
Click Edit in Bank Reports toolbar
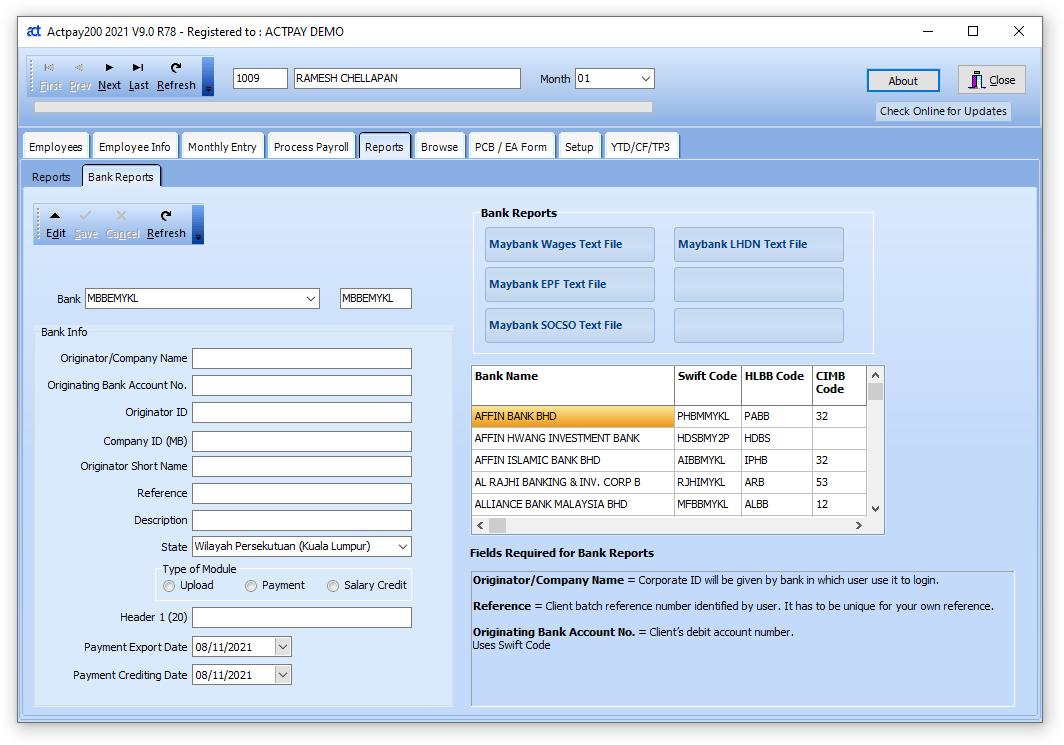56,224
